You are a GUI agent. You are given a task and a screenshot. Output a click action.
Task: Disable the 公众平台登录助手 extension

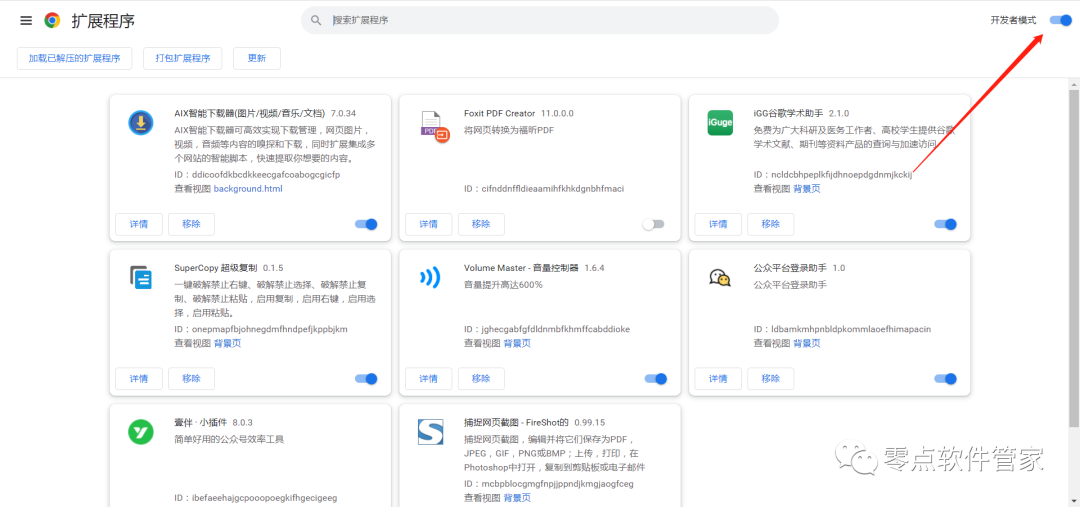pos(945,378)
